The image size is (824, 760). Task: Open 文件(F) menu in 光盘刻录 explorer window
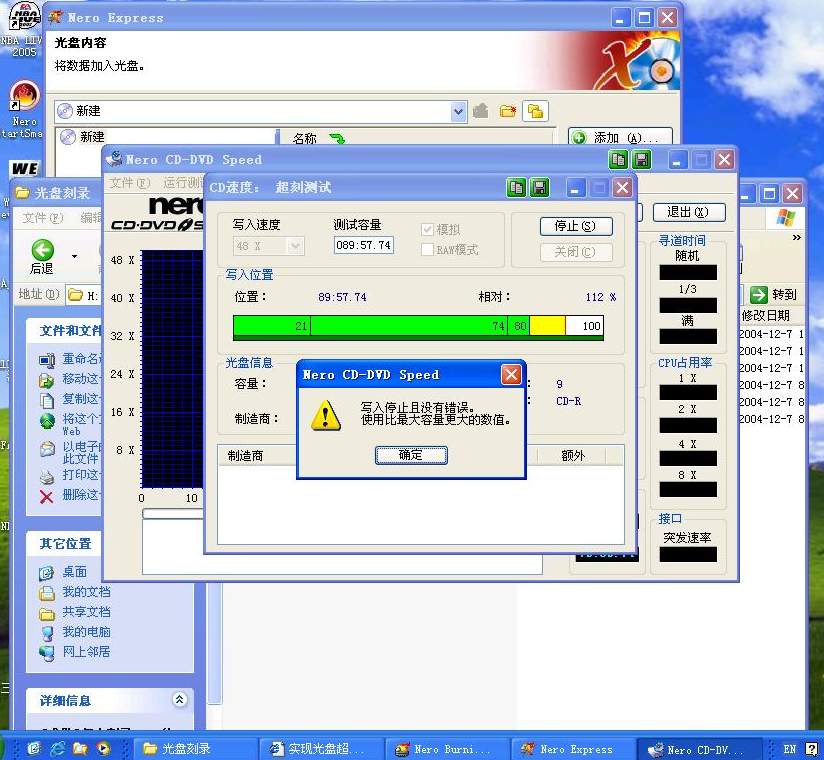coord(43,218)
